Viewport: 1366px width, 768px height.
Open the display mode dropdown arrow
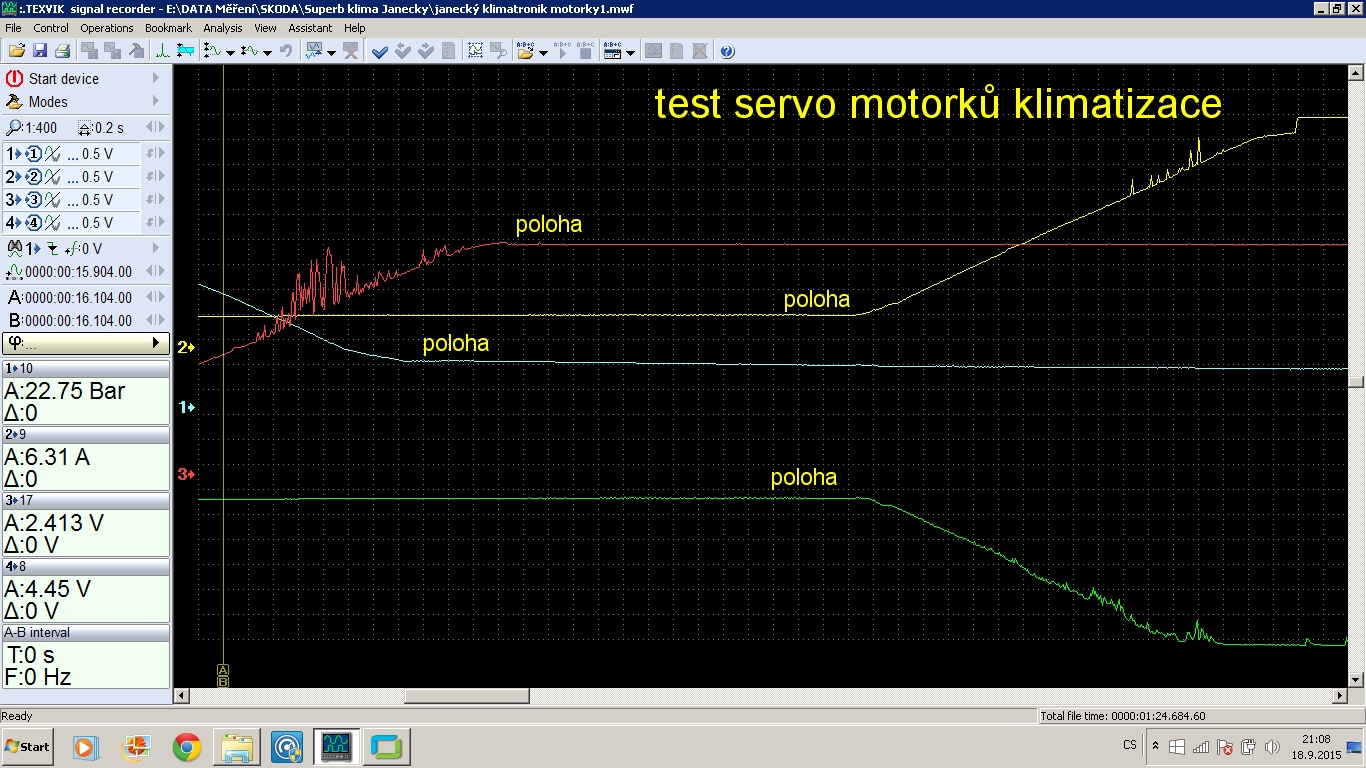click(331, 52)
